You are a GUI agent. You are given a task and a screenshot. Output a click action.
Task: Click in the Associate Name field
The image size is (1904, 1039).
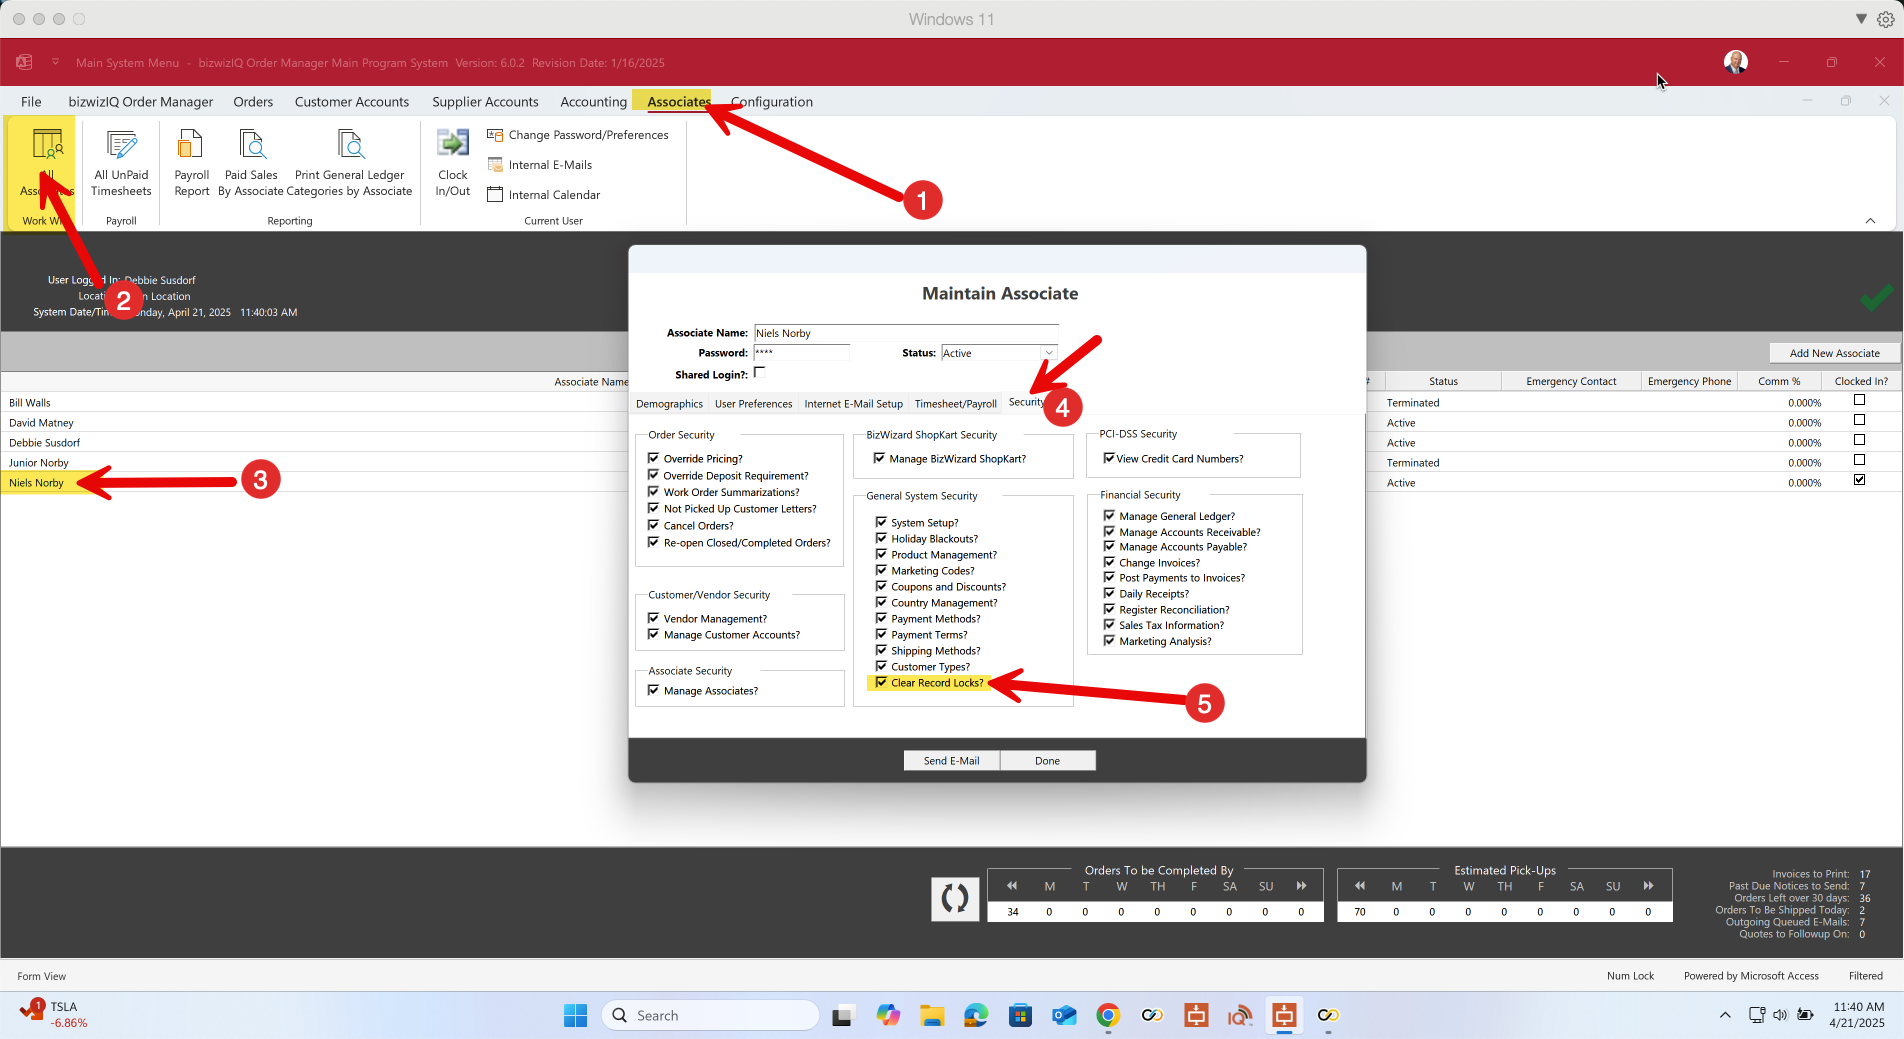coord(906,333)
